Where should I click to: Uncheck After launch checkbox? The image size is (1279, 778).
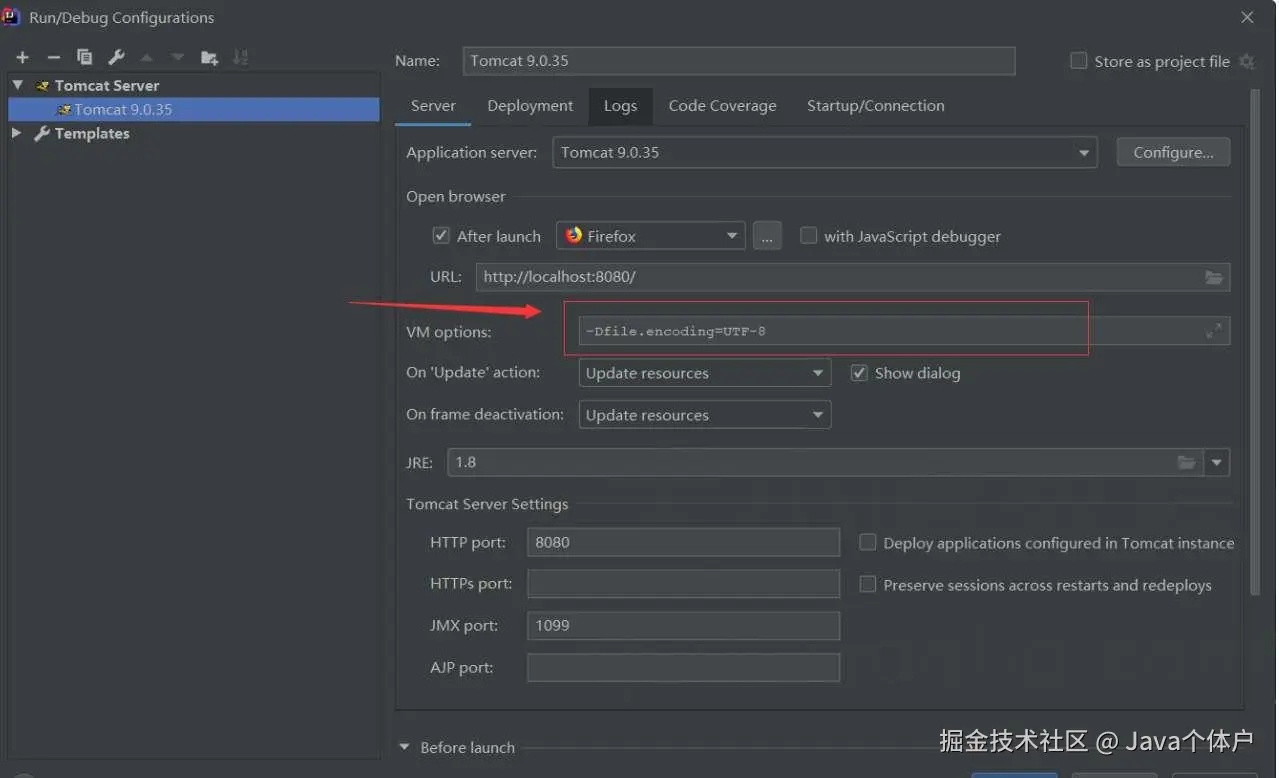click(441, 236)
